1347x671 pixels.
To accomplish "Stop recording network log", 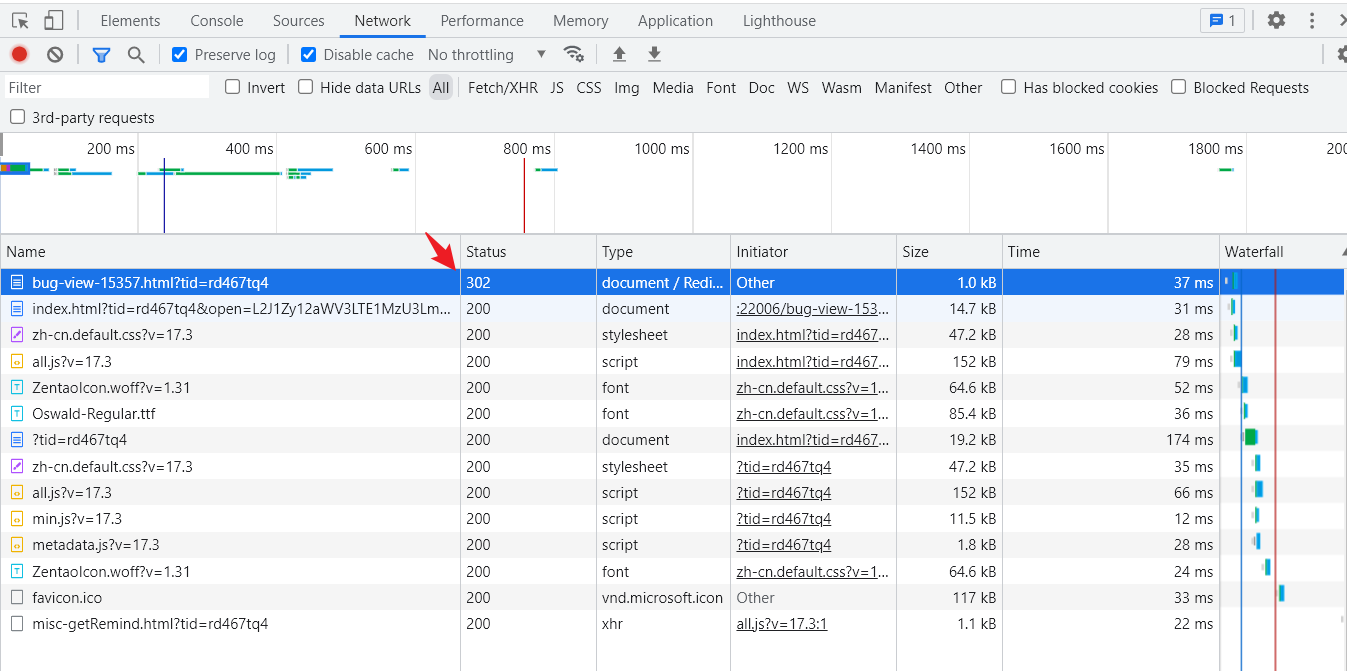I will pos(20,55).
